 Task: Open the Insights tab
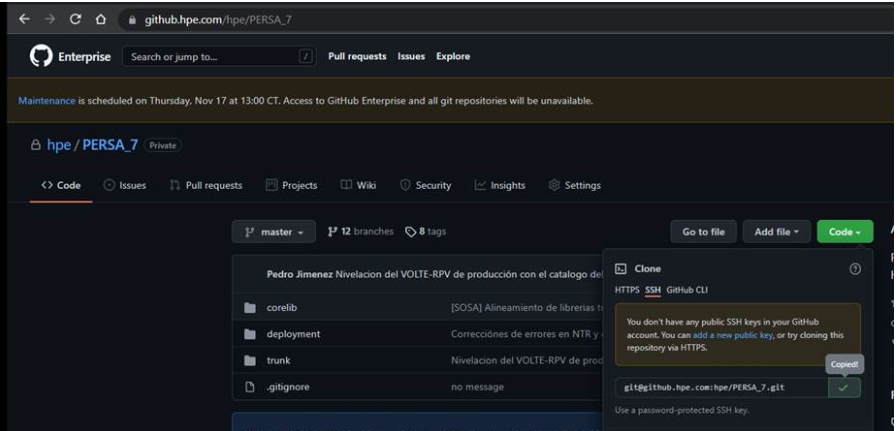tap(500, 185)
